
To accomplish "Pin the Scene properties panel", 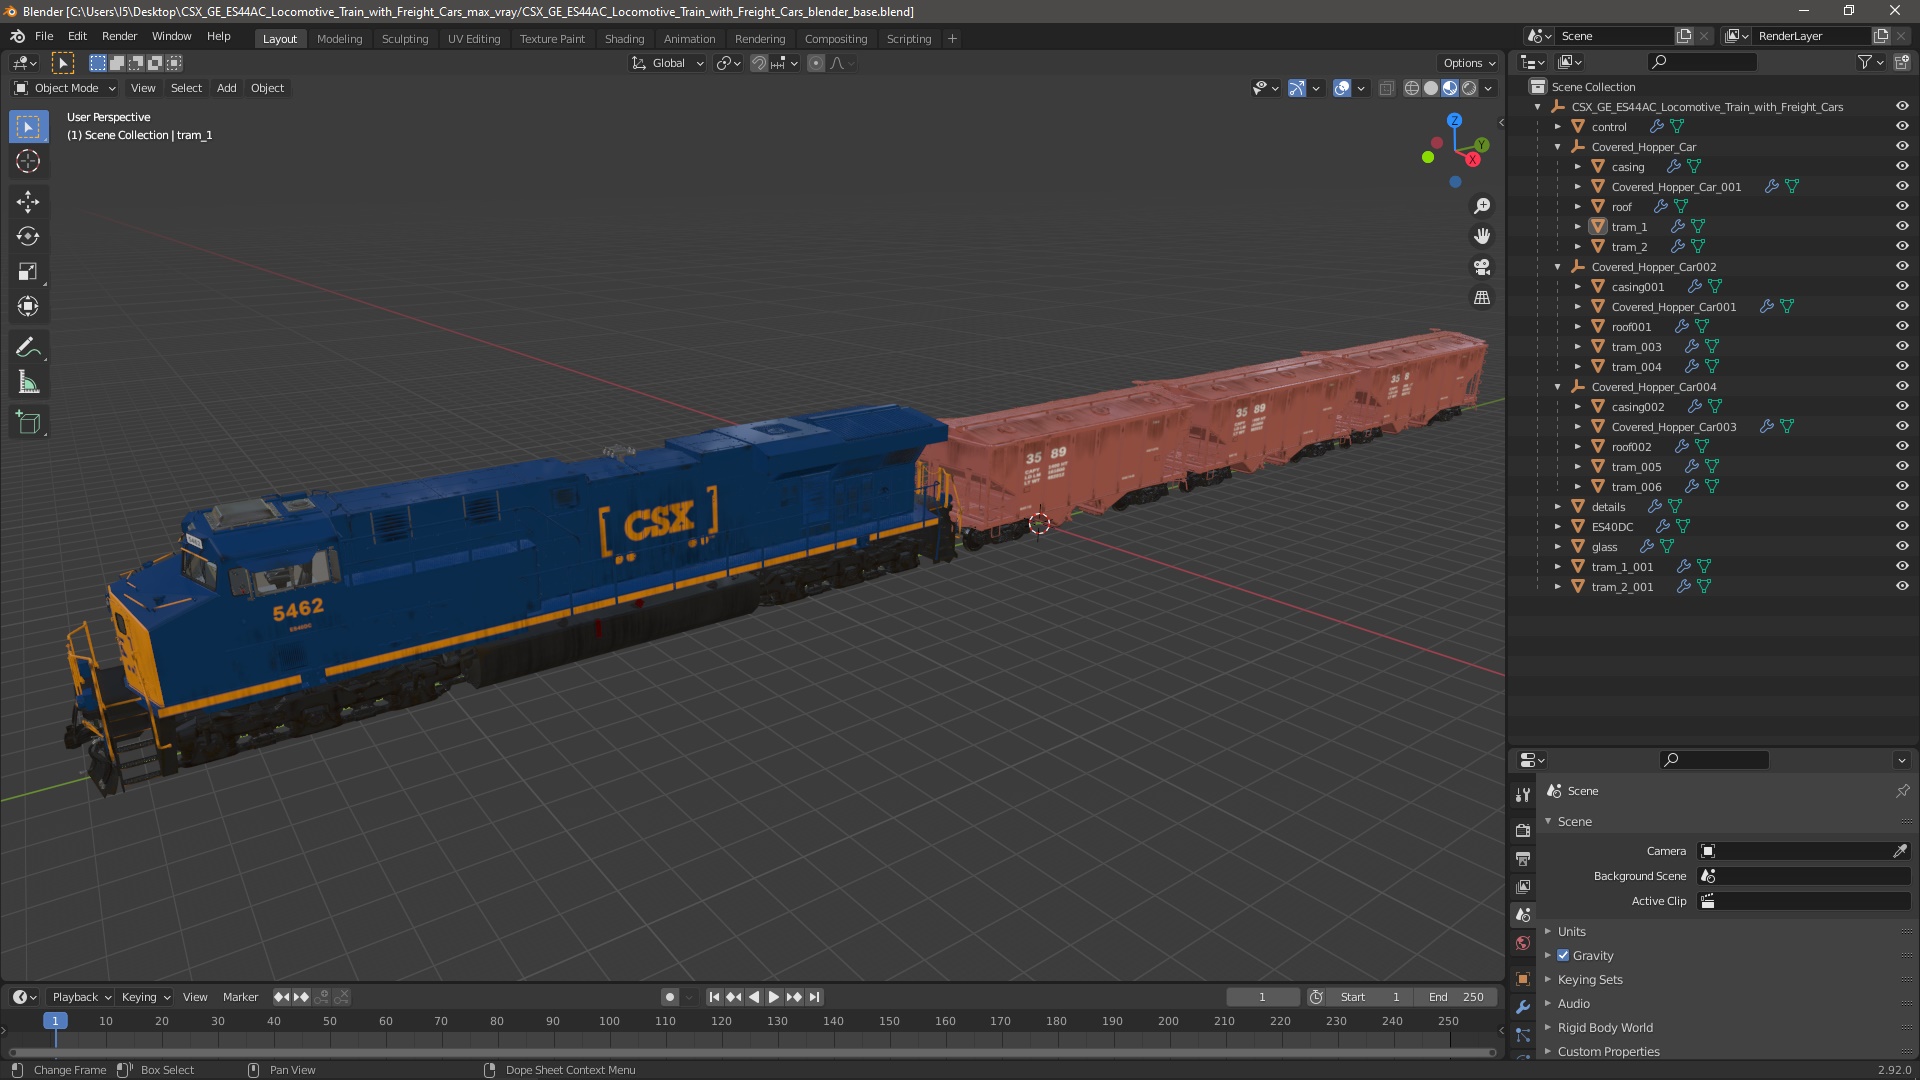I will click(x=1902, y=791).
